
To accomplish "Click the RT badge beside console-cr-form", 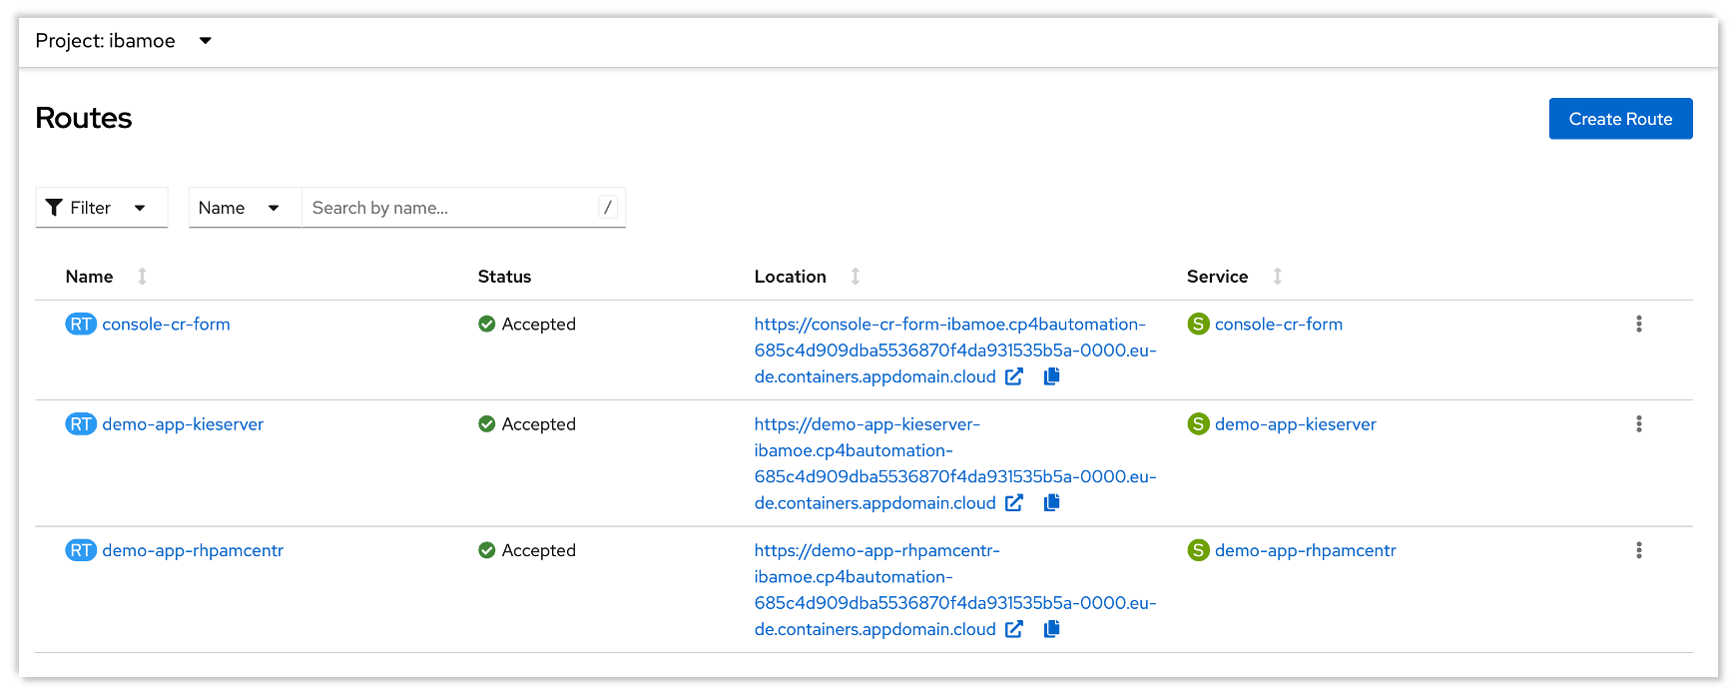I will click(x=81, y=324).
